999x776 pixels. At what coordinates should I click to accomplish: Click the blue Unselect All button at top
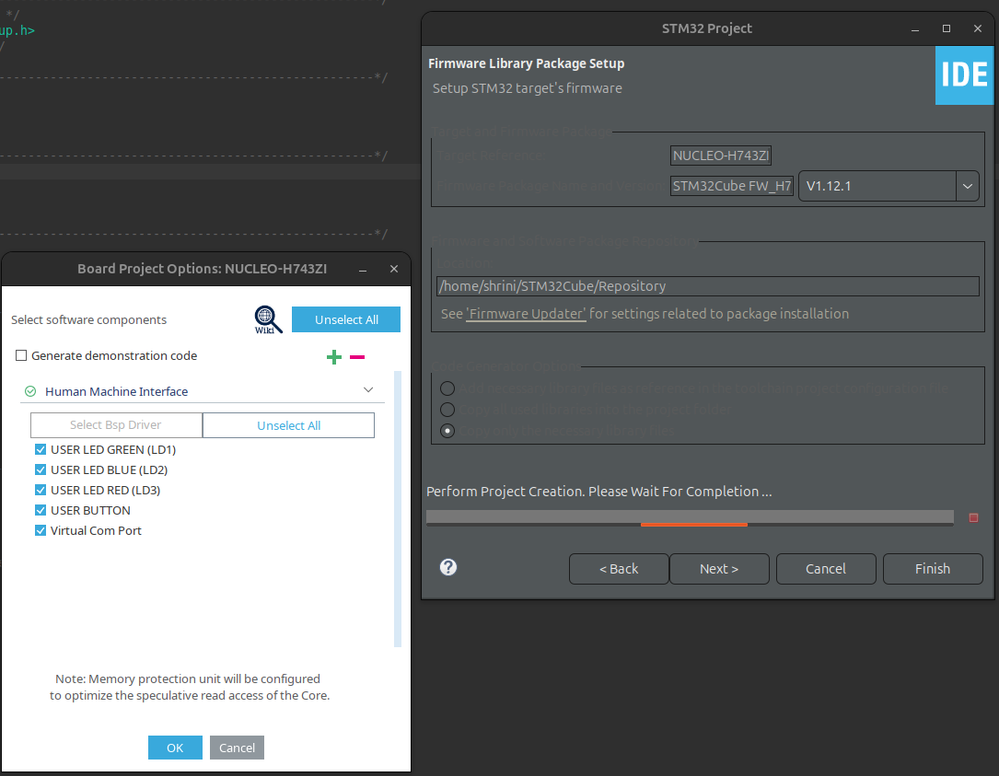click(x=346, y=319)
